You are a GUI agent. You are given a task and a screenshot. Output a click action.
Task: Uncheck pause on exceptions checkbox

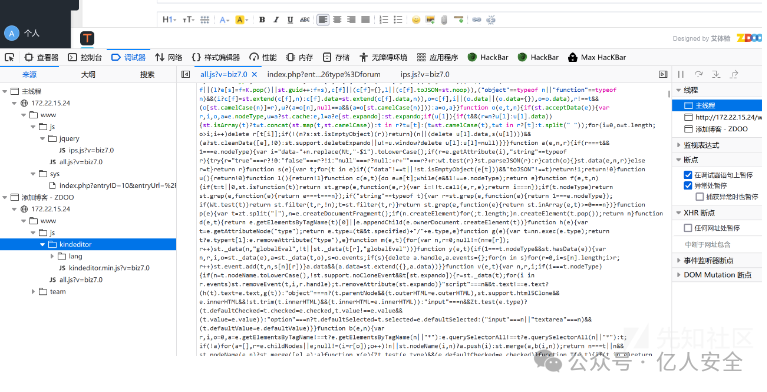(688, 185)
